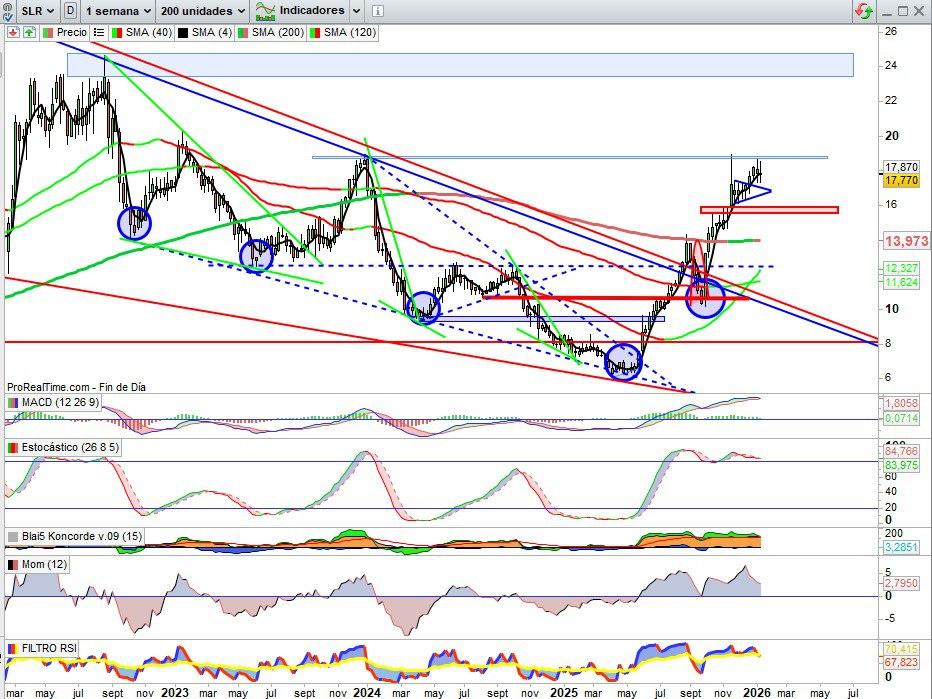
Task: Click the Estocástico color swatch
Action: click(13, 448)
